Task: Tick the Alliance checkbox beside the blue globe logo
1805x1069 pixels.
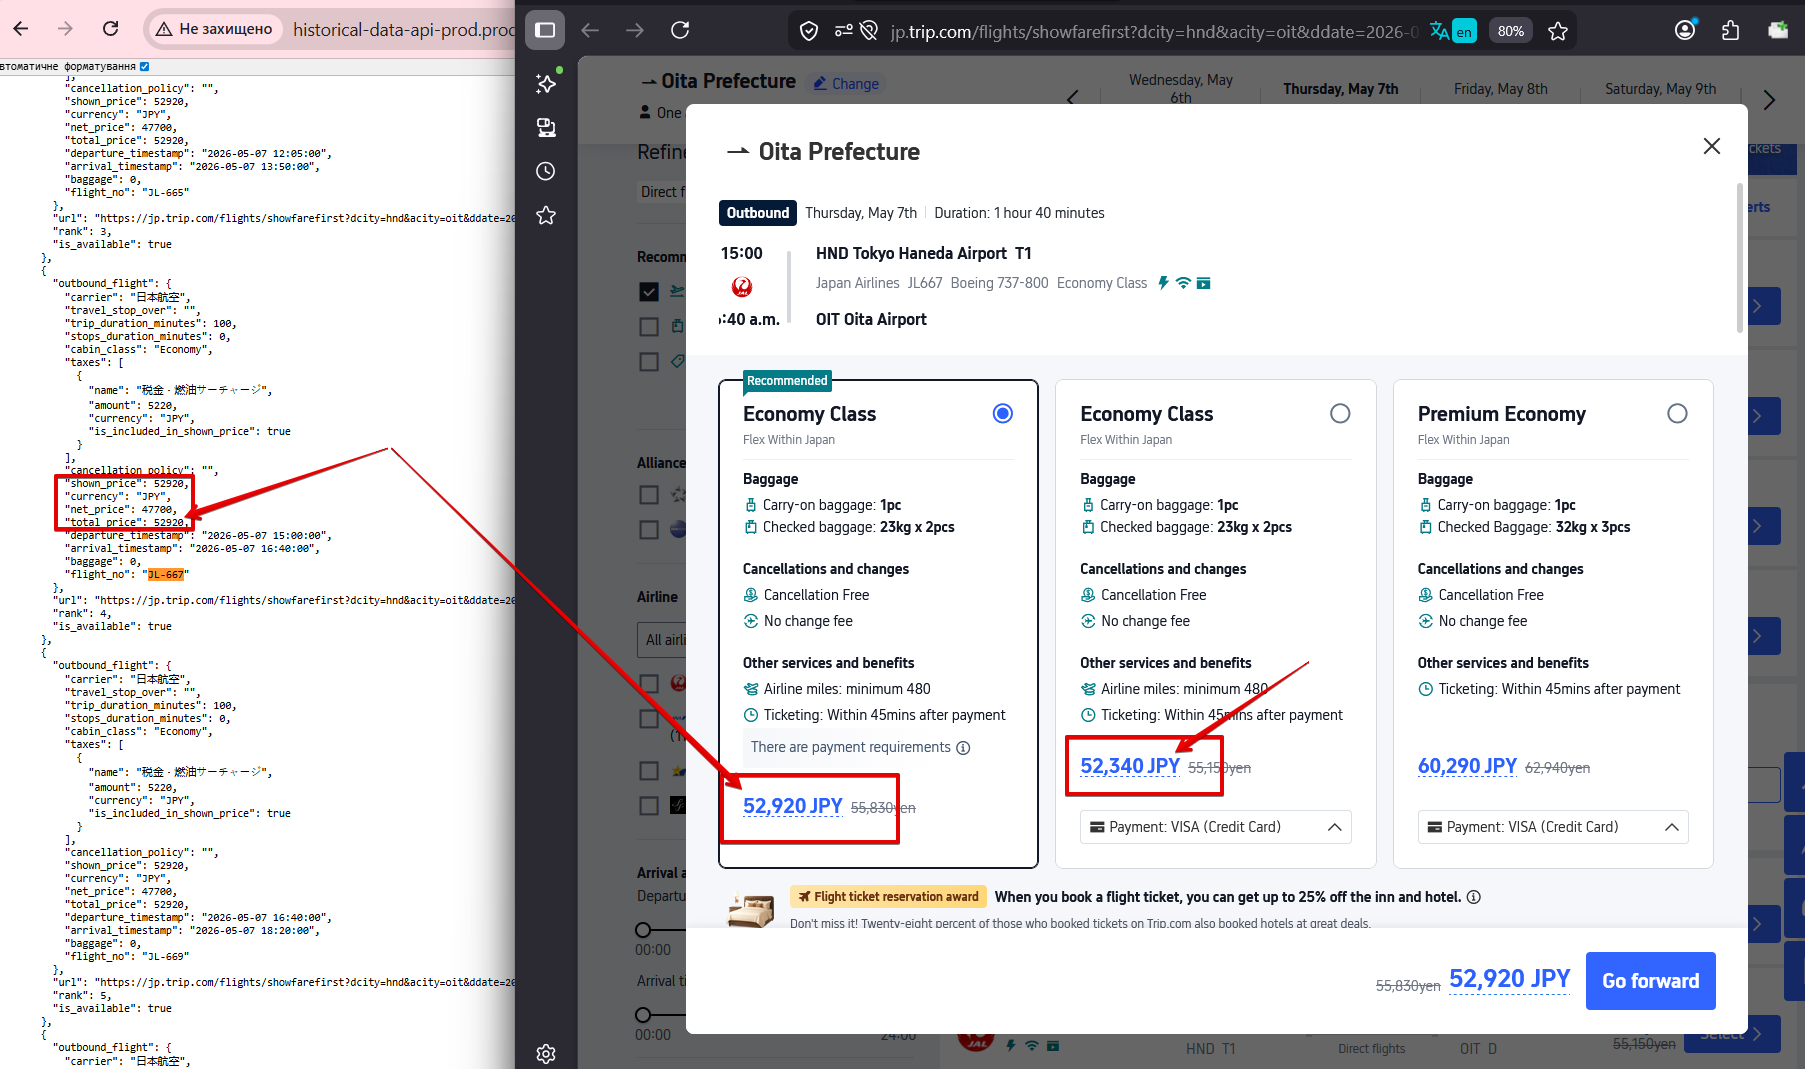Action: [649, 529]
